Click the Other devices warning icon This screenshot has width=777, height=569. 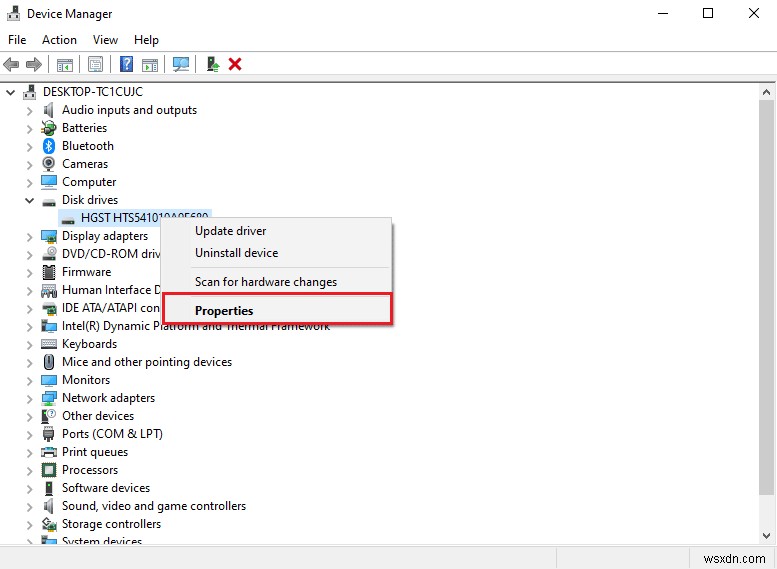click(49, 416)
